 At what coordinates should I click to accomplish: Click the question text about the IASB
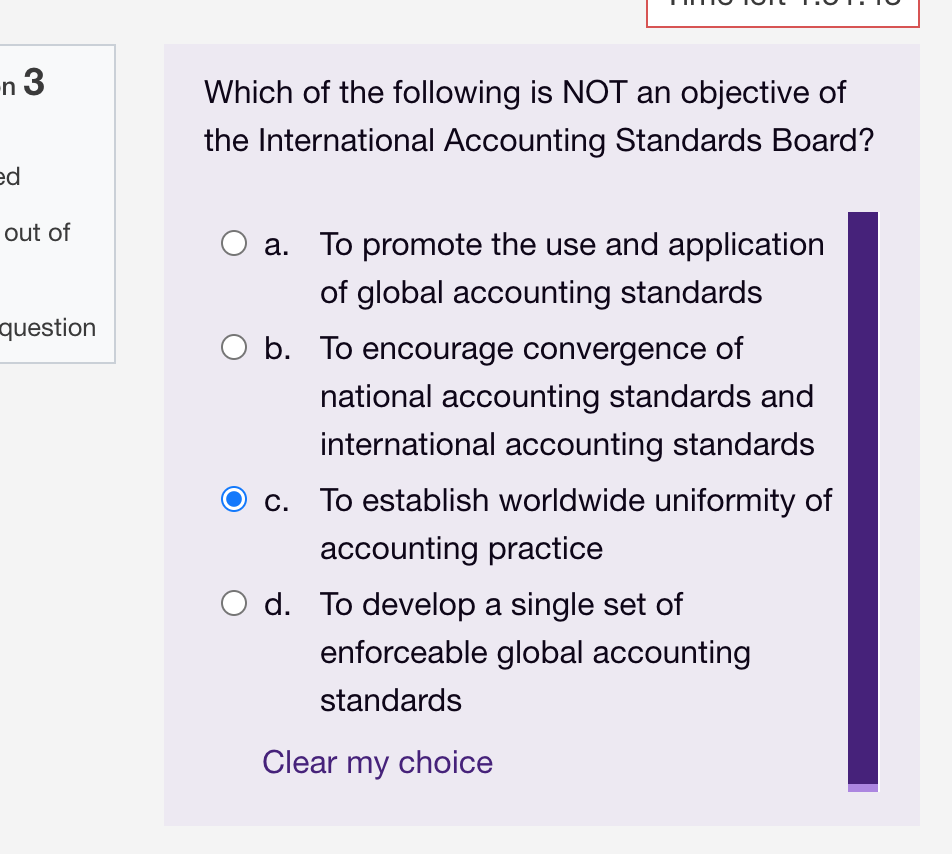538,116
